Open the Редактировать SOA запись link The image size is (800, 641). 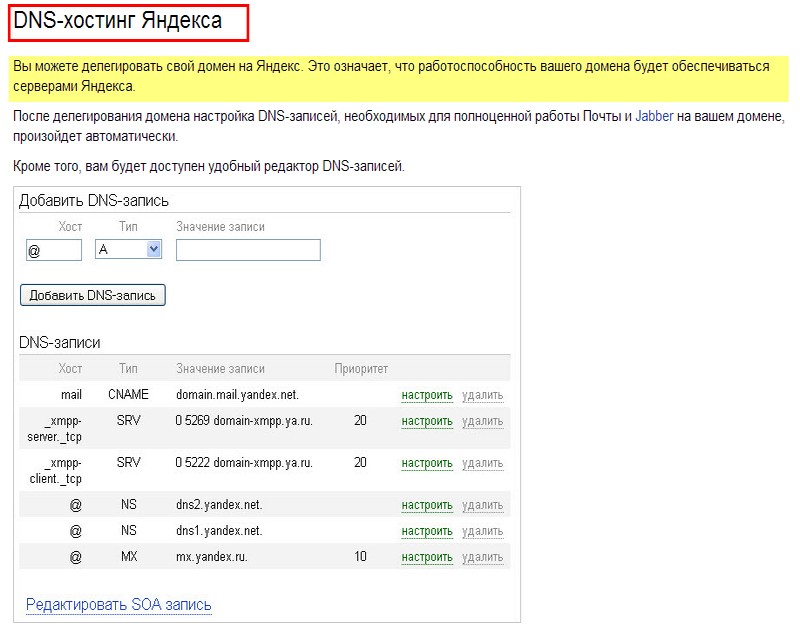118,605
